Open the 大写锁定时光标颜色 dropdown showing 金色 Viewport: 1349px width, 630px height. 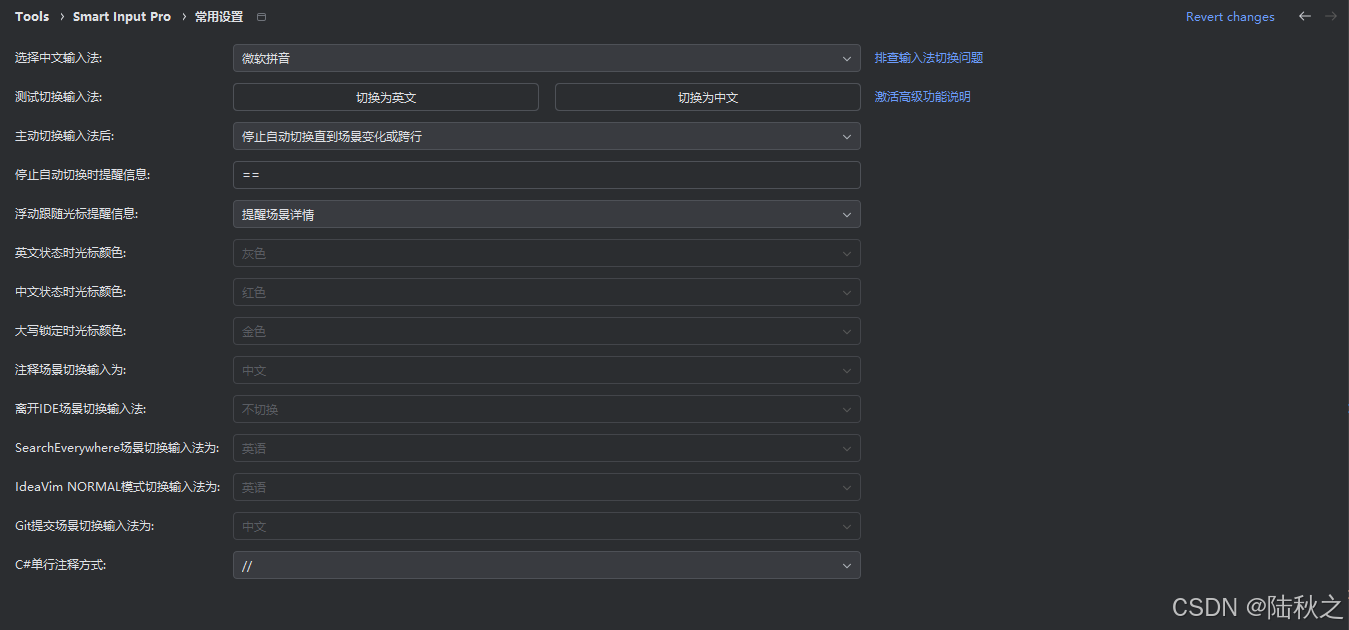point(546,331)
